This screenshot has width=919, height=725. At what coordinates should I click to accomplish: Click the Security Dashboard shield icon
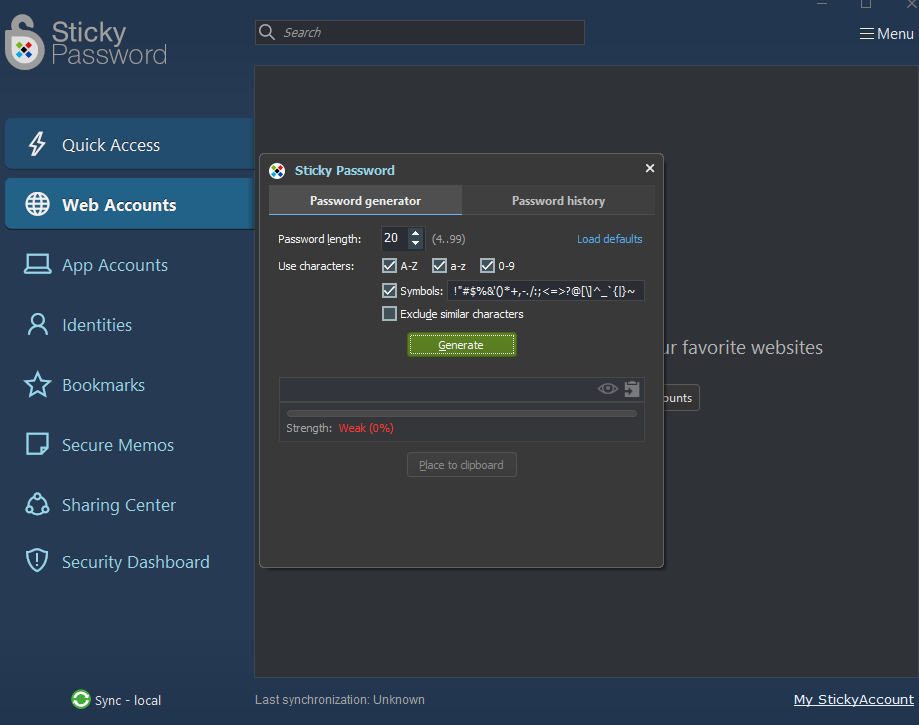(x=37, y=560)
